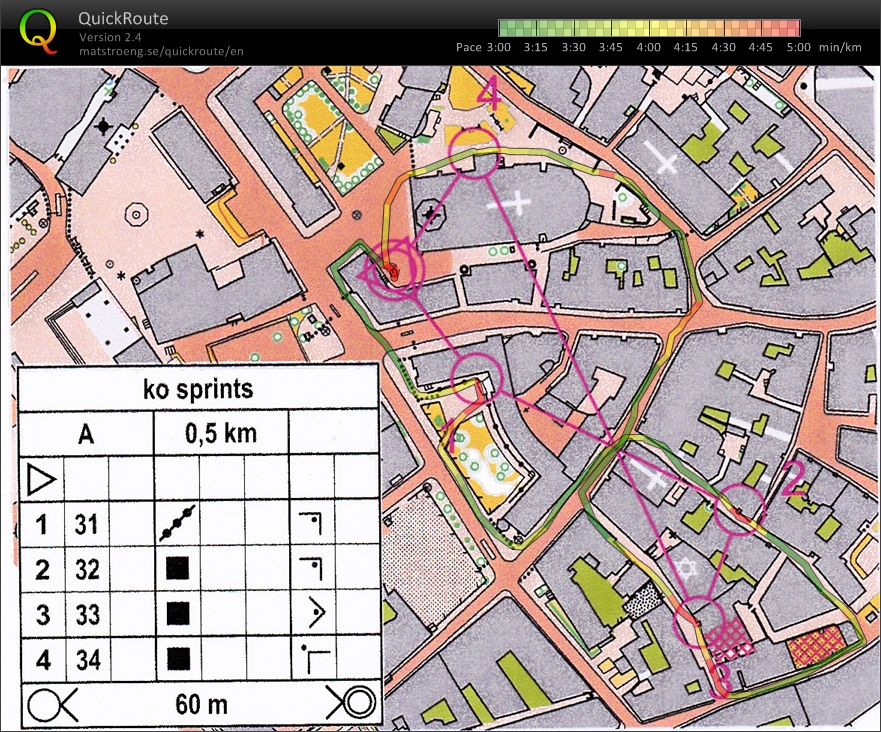Click the corner position symbol in row 32

coord(311,568)
